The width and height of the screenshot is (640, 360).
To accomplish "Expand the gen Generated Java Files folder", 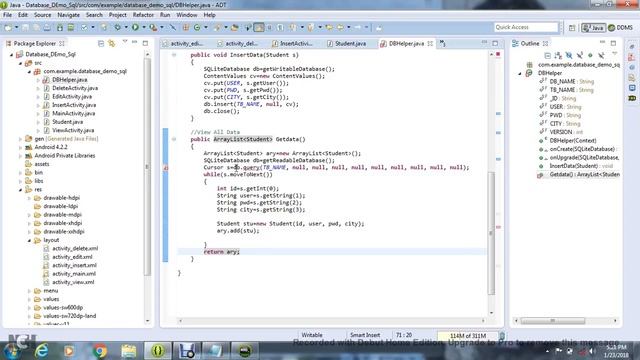I will coord(20,139).
